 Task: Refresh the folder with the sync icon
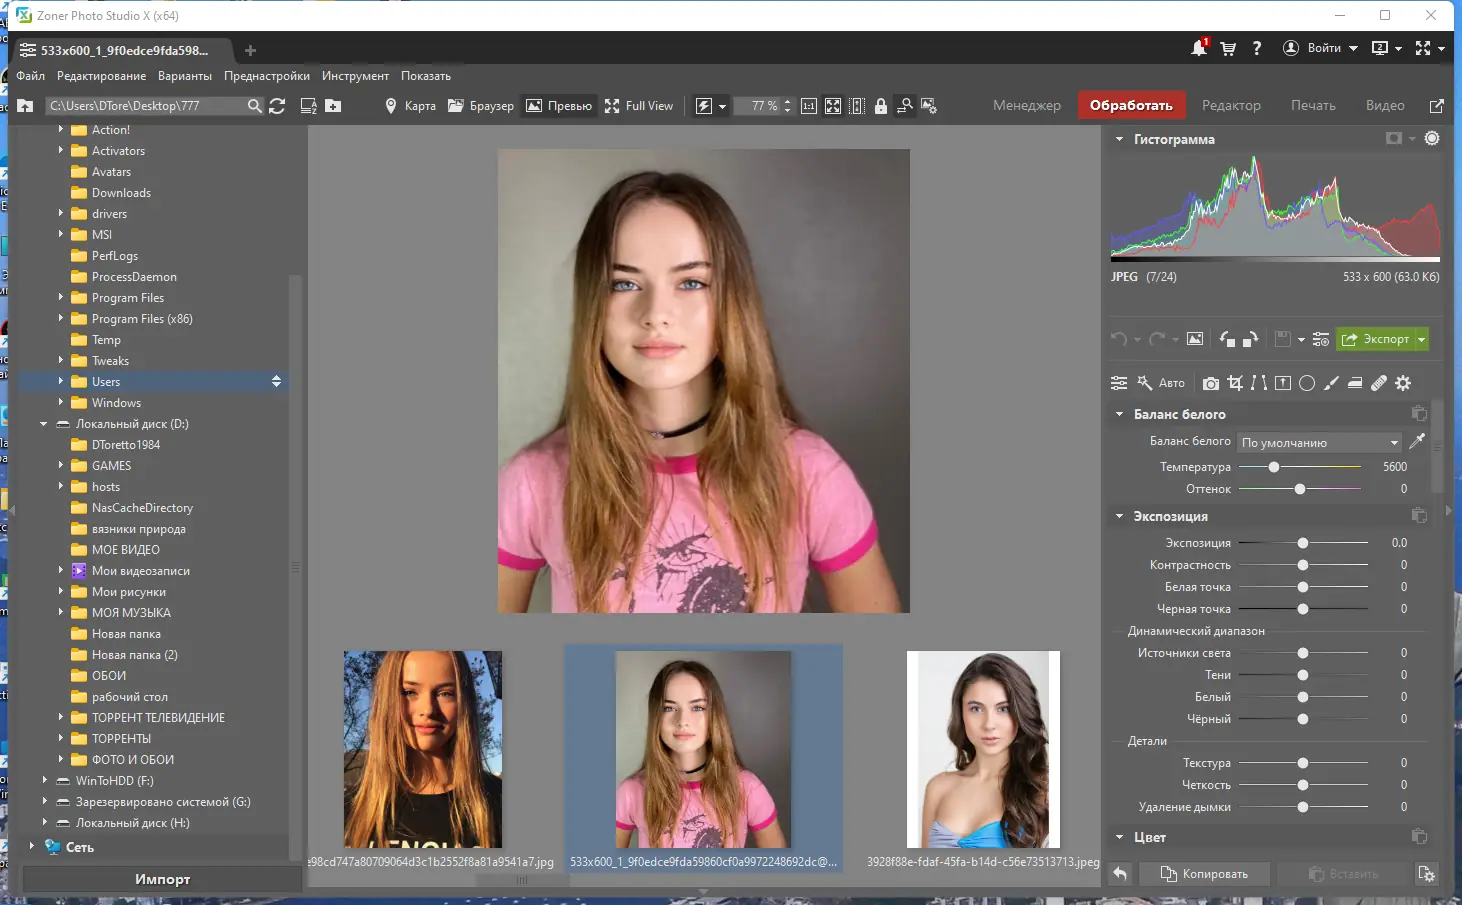(x=278, y=106)
